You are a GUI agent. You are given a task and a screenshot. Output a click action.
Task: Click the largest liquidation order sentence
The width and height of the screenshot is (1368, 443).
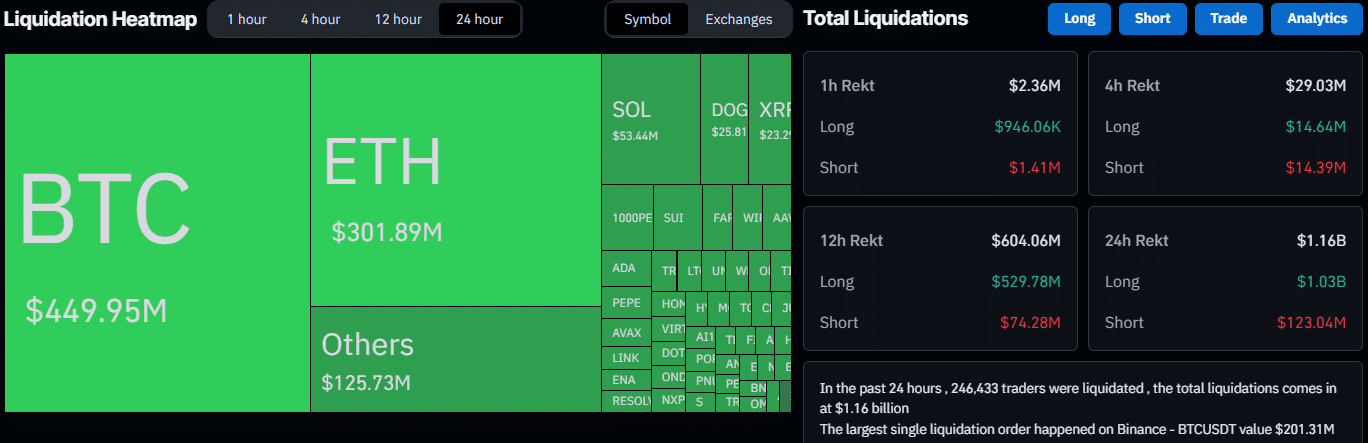[x=1077, y=429]
